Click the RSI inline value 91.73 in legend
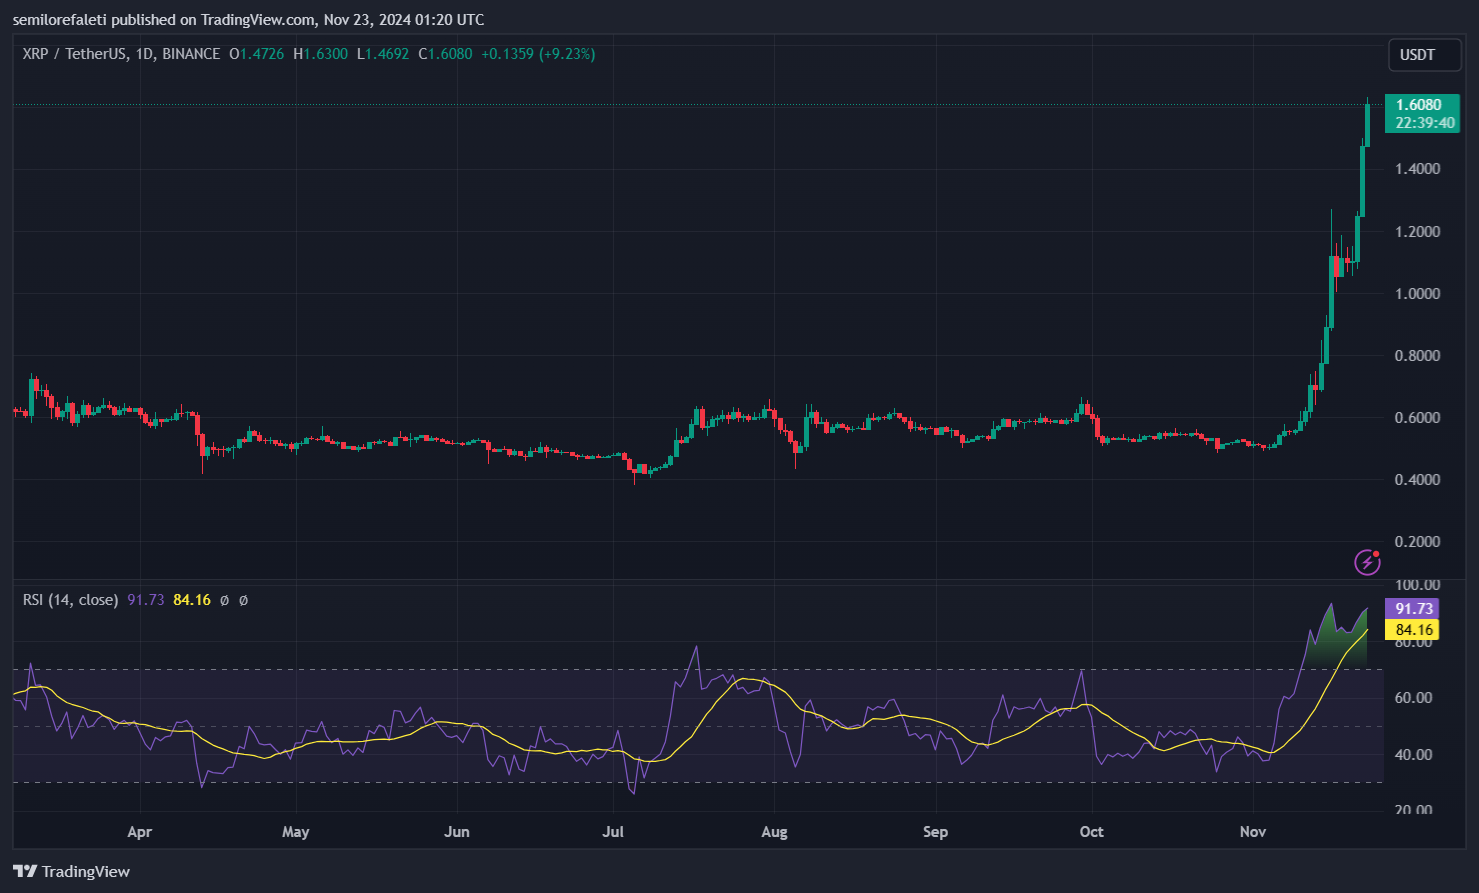Screen dimensions: 1479x893 click(146, 600)
